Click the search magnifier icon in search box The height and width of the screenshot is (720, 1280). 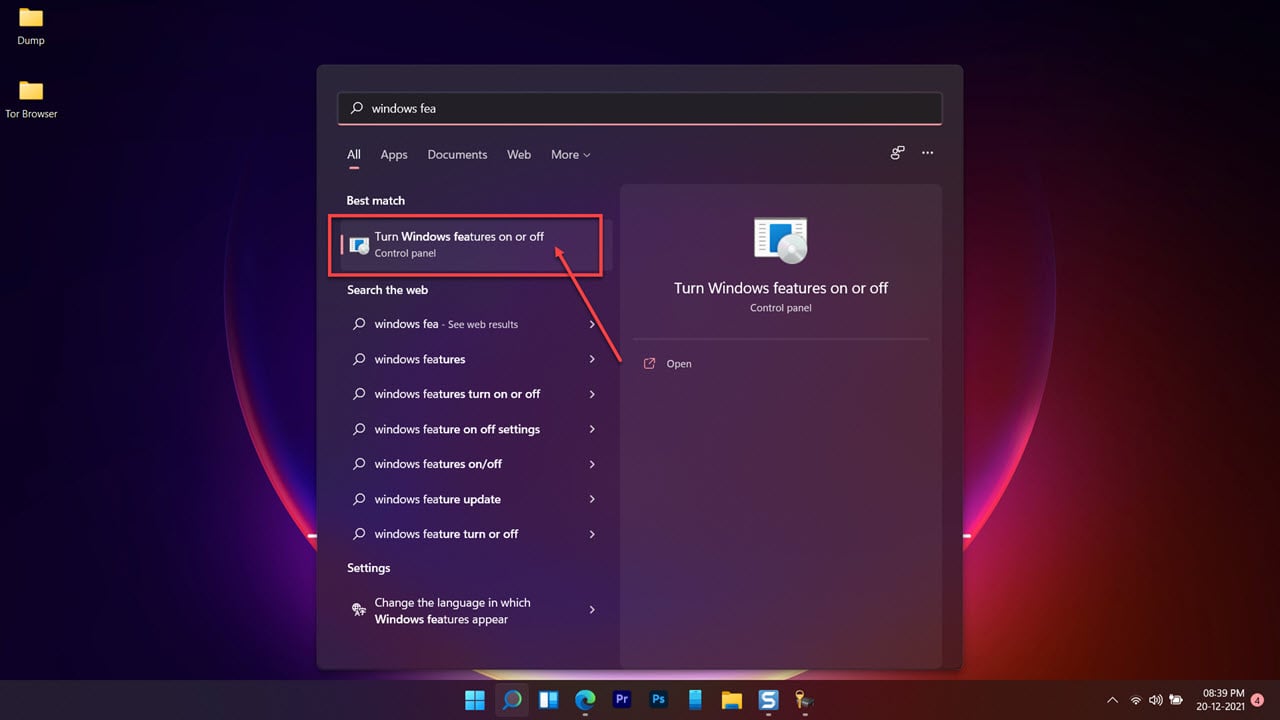(x=357, y=108)
